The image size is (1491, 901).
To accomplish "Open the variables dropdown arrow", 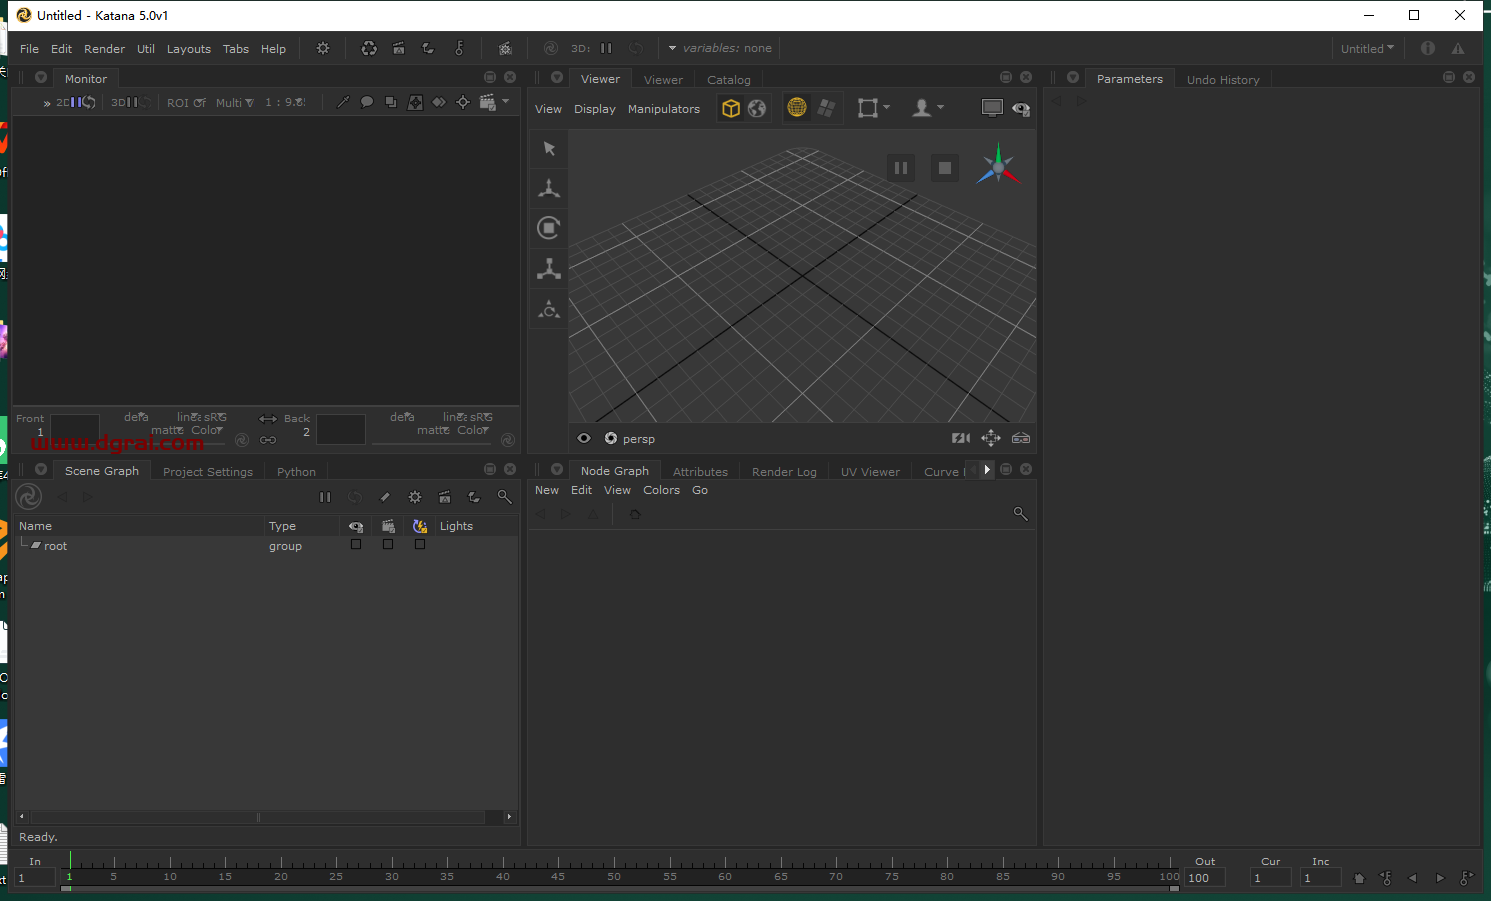I will tap(672, 48).
